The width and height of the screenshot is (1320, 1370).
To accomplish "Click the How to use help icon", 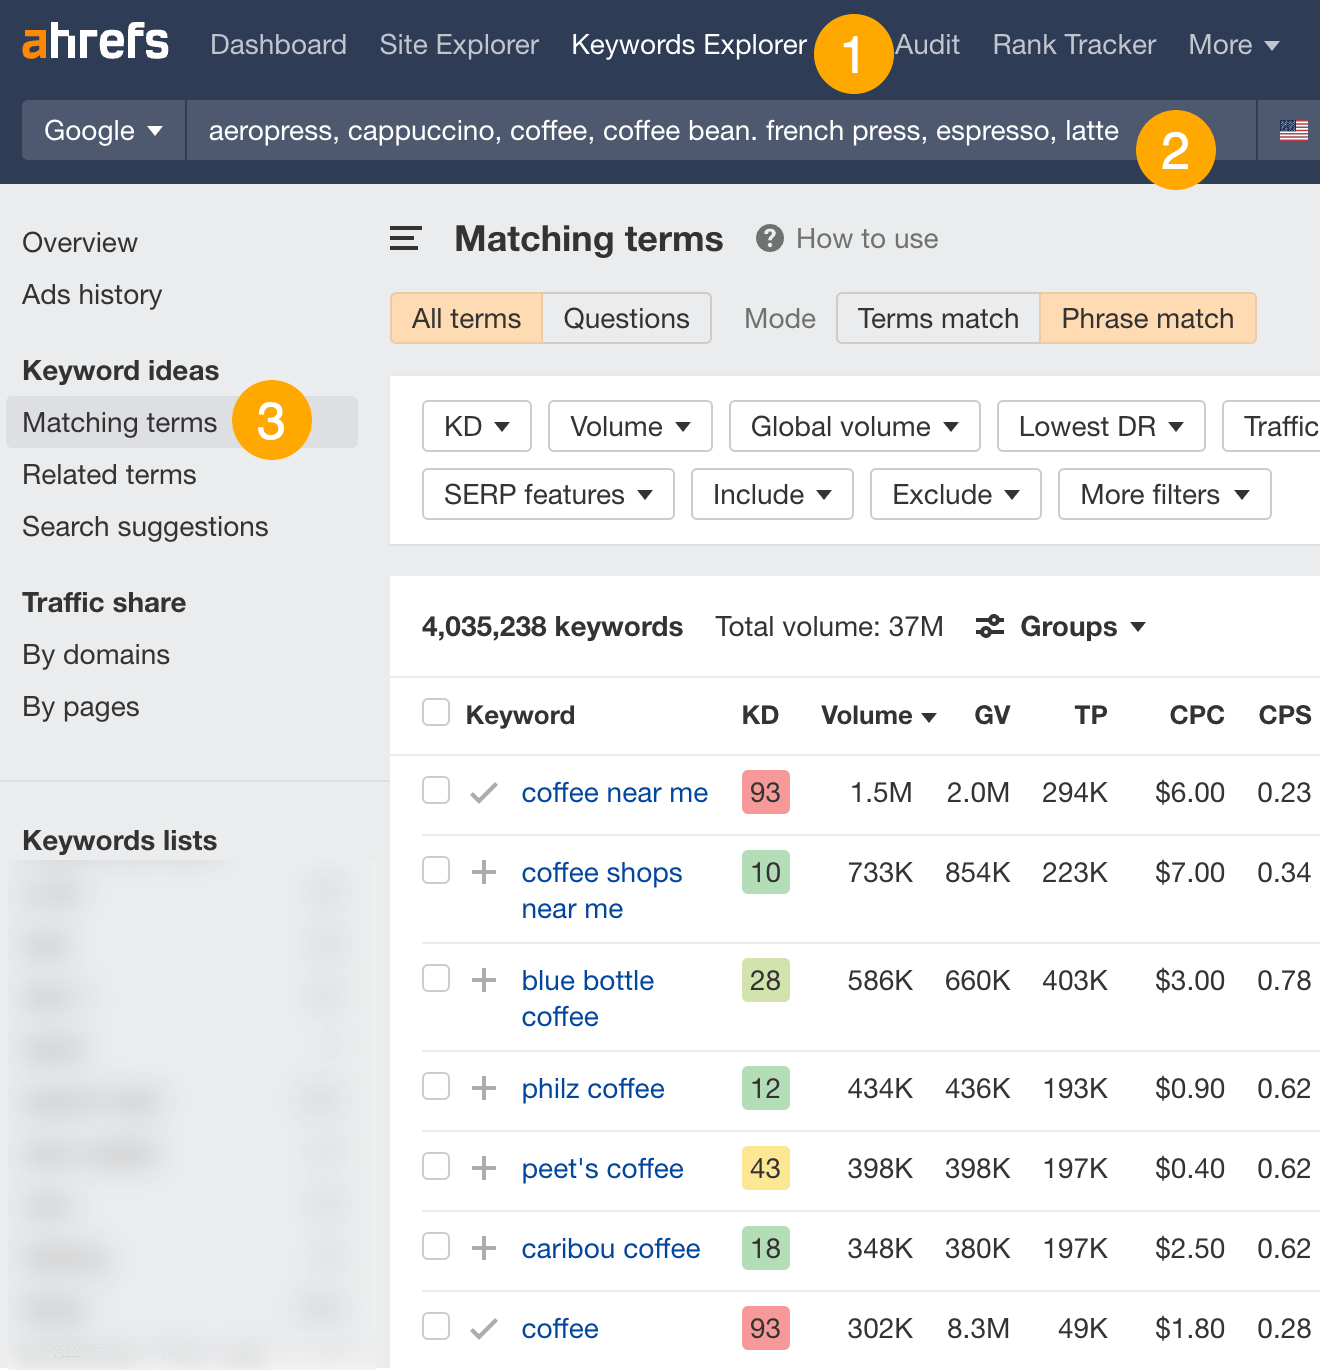I will [x=769, y=239].
